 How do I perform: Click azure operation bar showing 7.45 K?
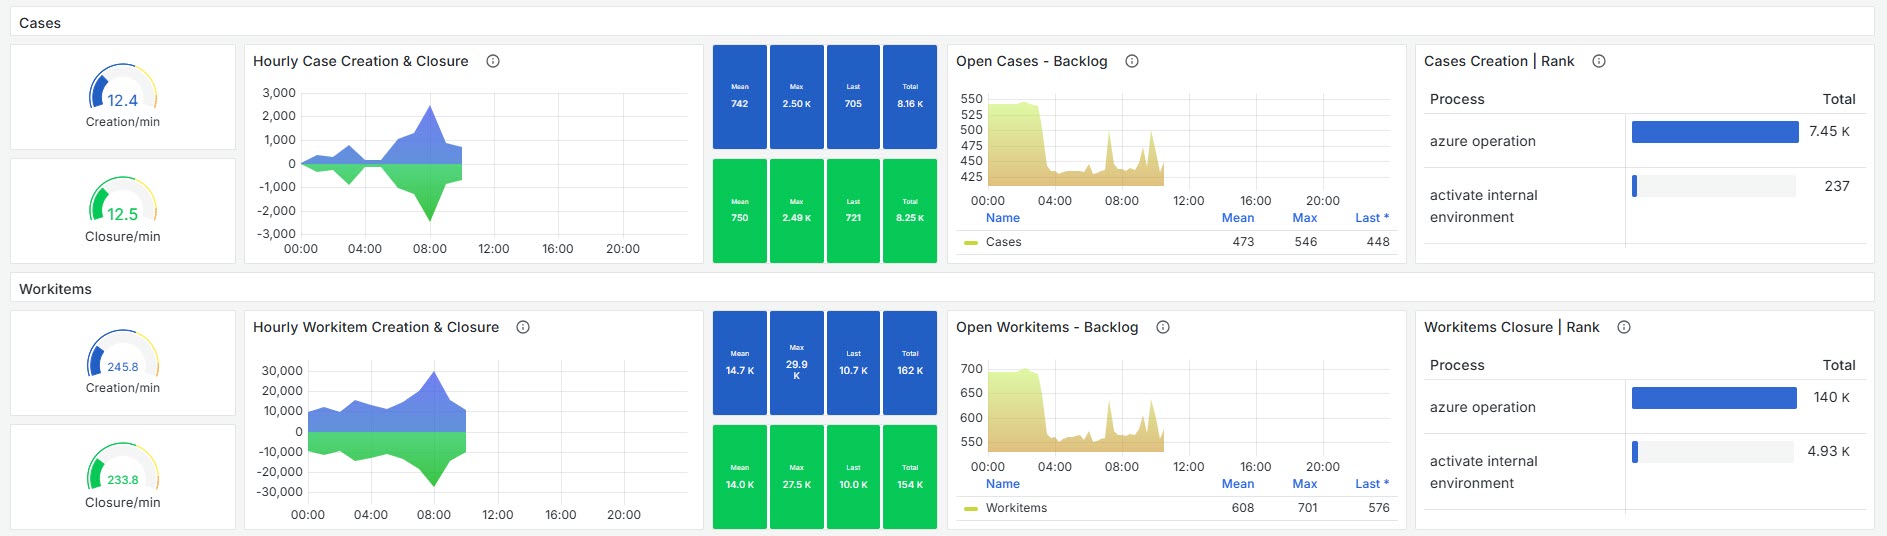(x=1715, y=132)
